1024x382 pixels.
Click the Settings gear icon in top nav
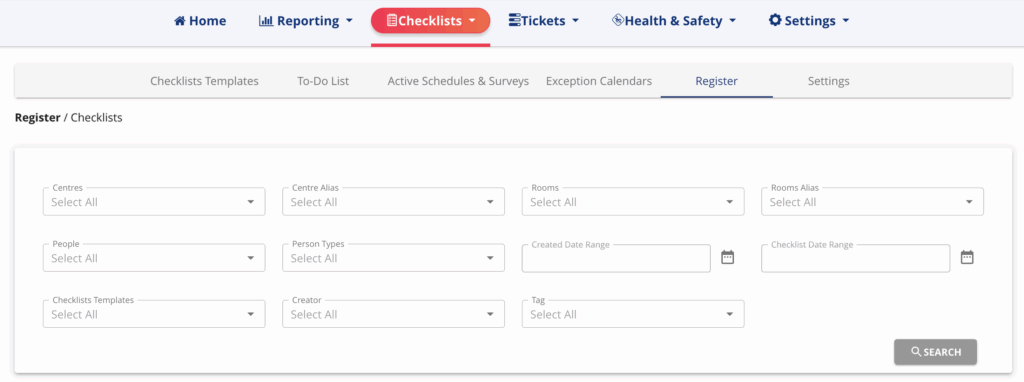[x=775, y=20]
